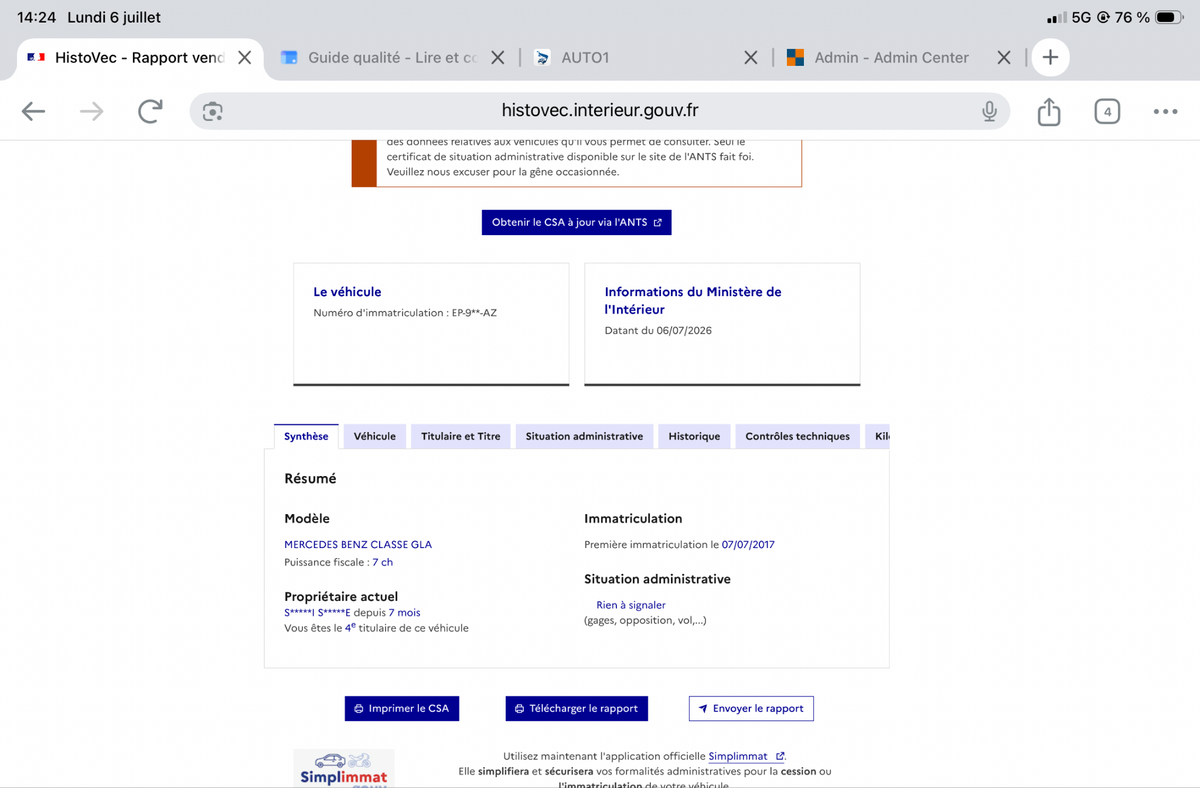Viewport: 1200px width, 788px height.
Task: Click Télécharger le rapport button
Action: click(577, 708)
